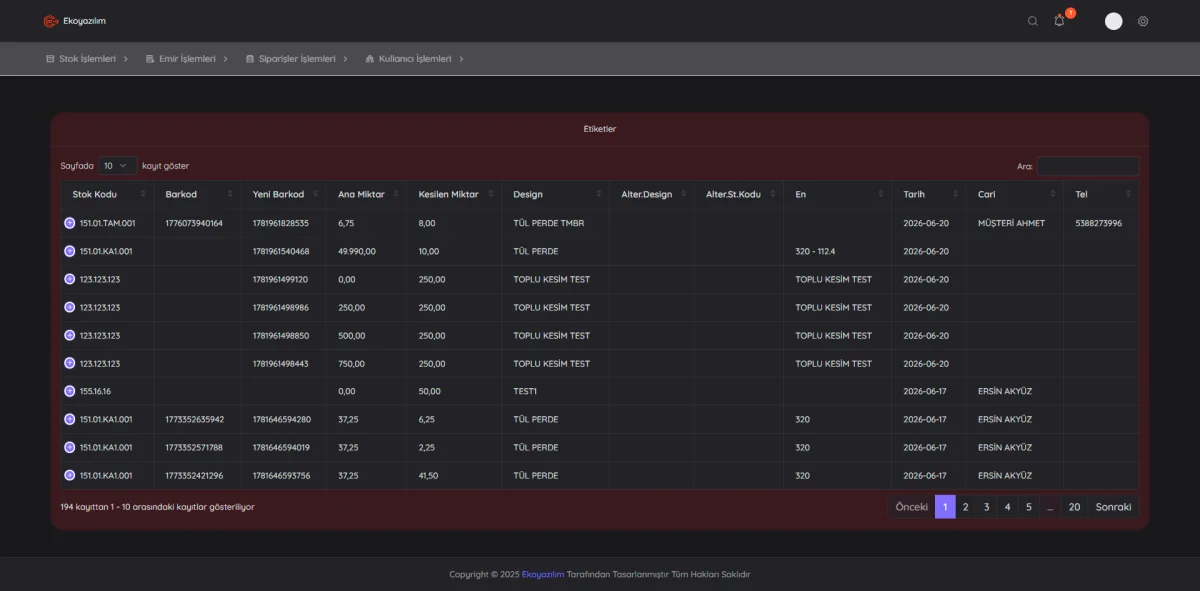Open Stok İşlemleri menu

(x=87, y=59)
